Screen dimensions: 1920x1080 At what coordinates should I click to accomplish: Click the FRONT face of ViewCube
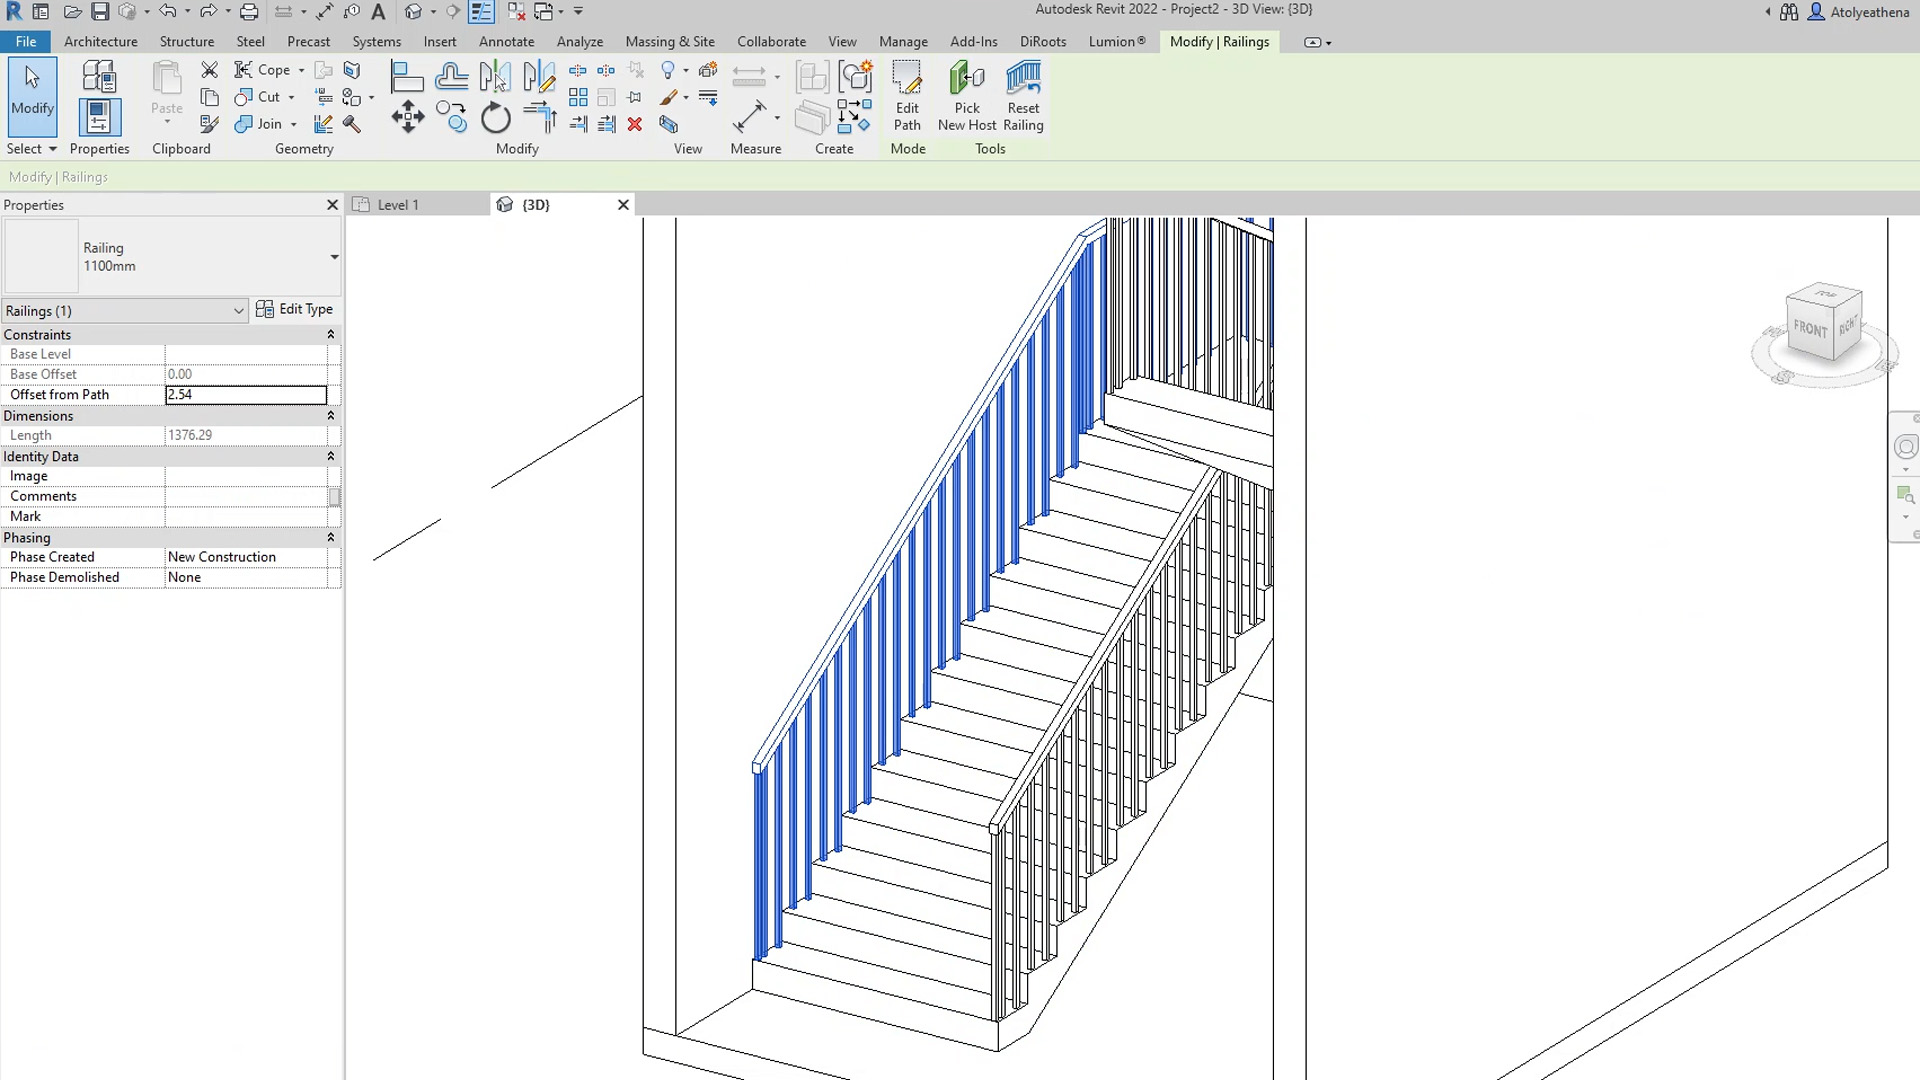pos(1810,330)
